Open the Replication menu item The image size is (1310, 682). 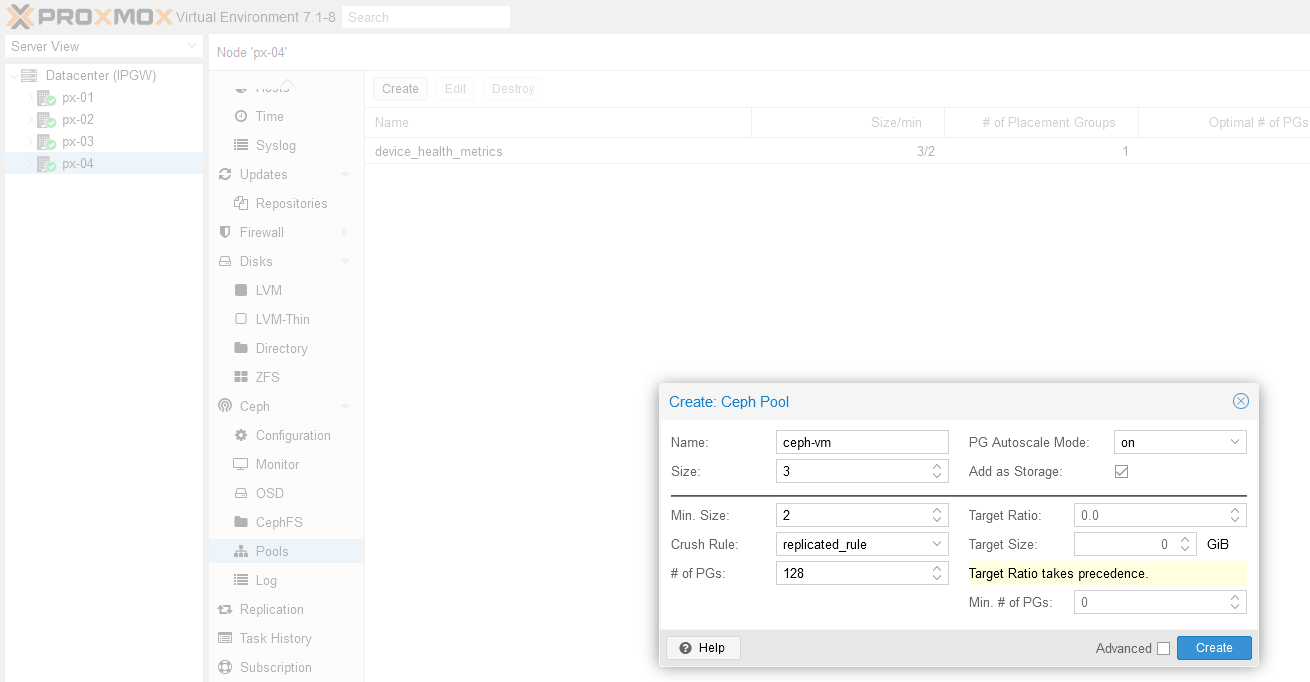click(x=271, y=609)
